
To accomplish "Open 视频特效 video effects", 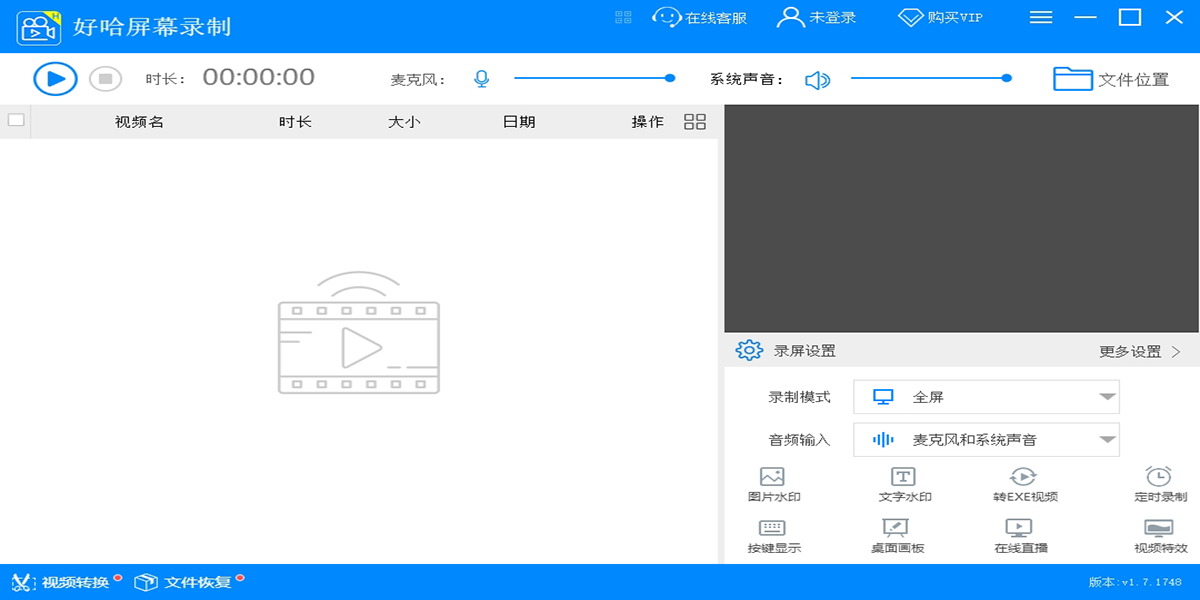I will pos(1159,529).
